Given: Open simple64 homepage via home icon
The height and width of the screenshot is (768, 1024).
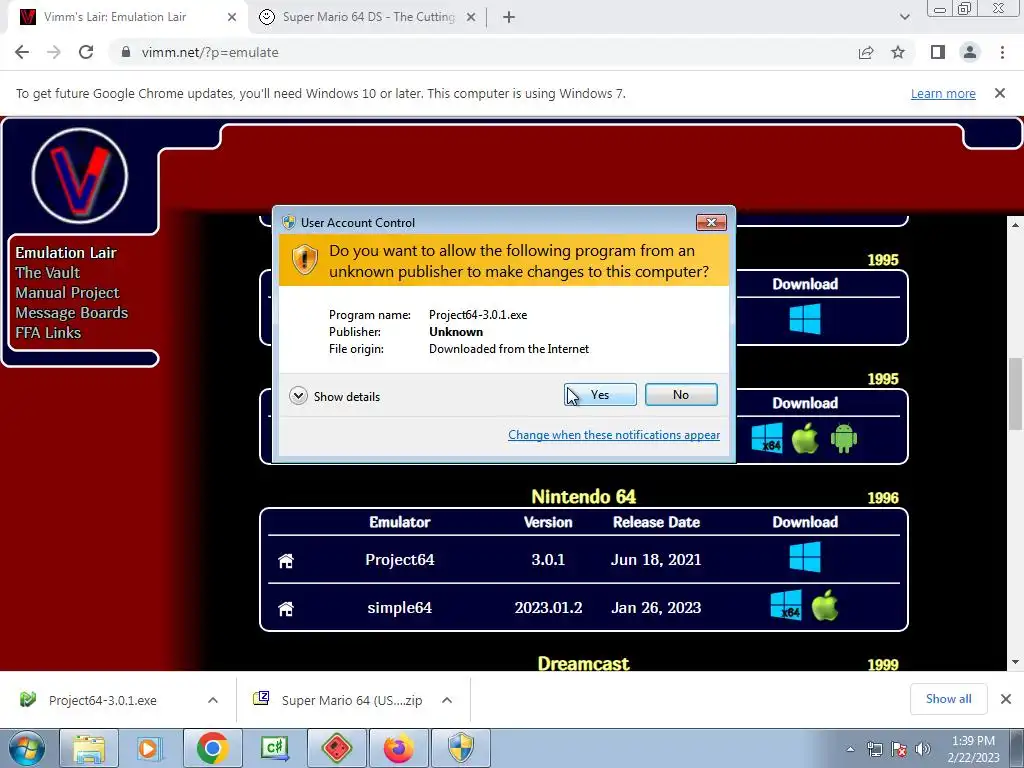Looking at the screenshot, I should point(286,609).
